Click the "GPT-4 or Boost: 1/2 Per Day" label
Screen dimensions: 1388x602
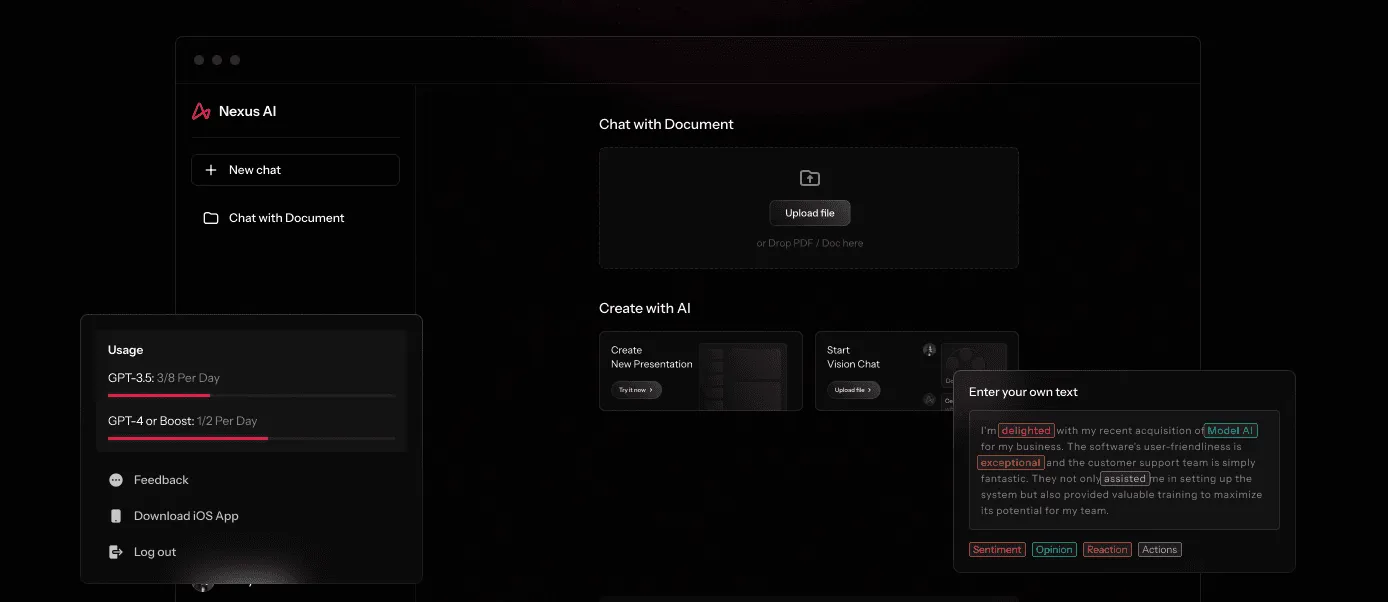click(183, 421)
